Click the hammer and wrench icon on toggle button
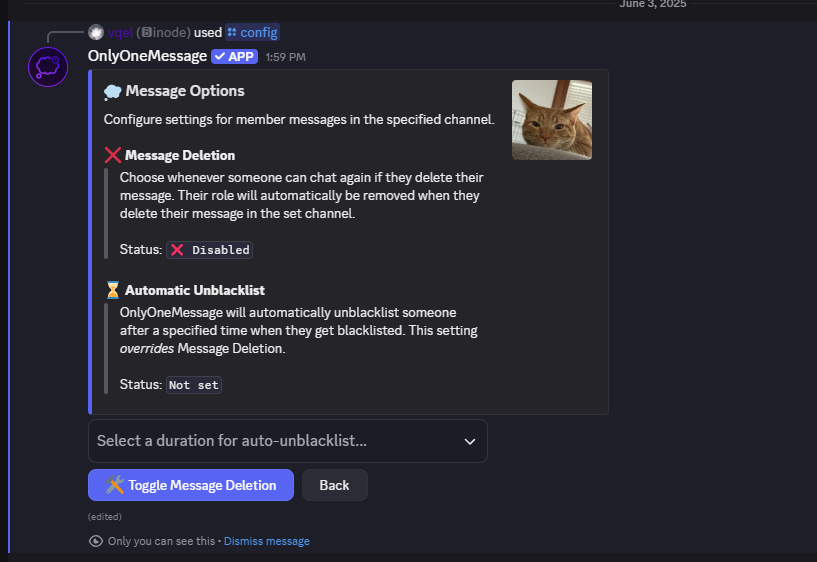Screen dimensions: 817x562 click(x=115, y=485)
